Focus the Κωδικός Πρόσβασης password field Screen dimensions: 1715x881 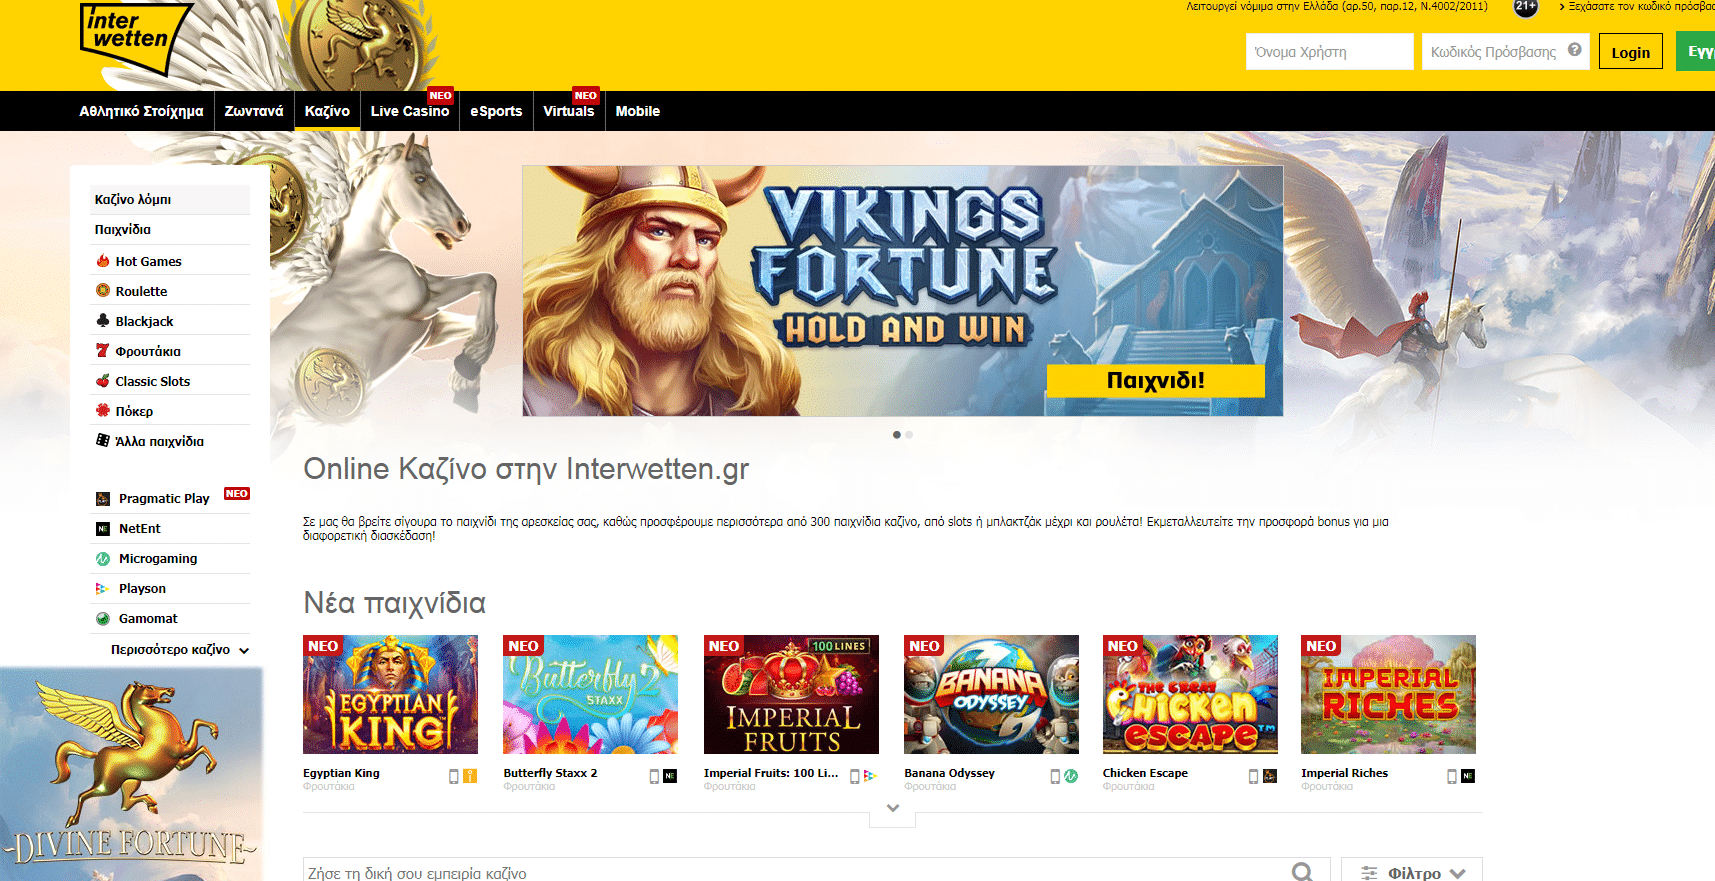[x=1505, y=52]
